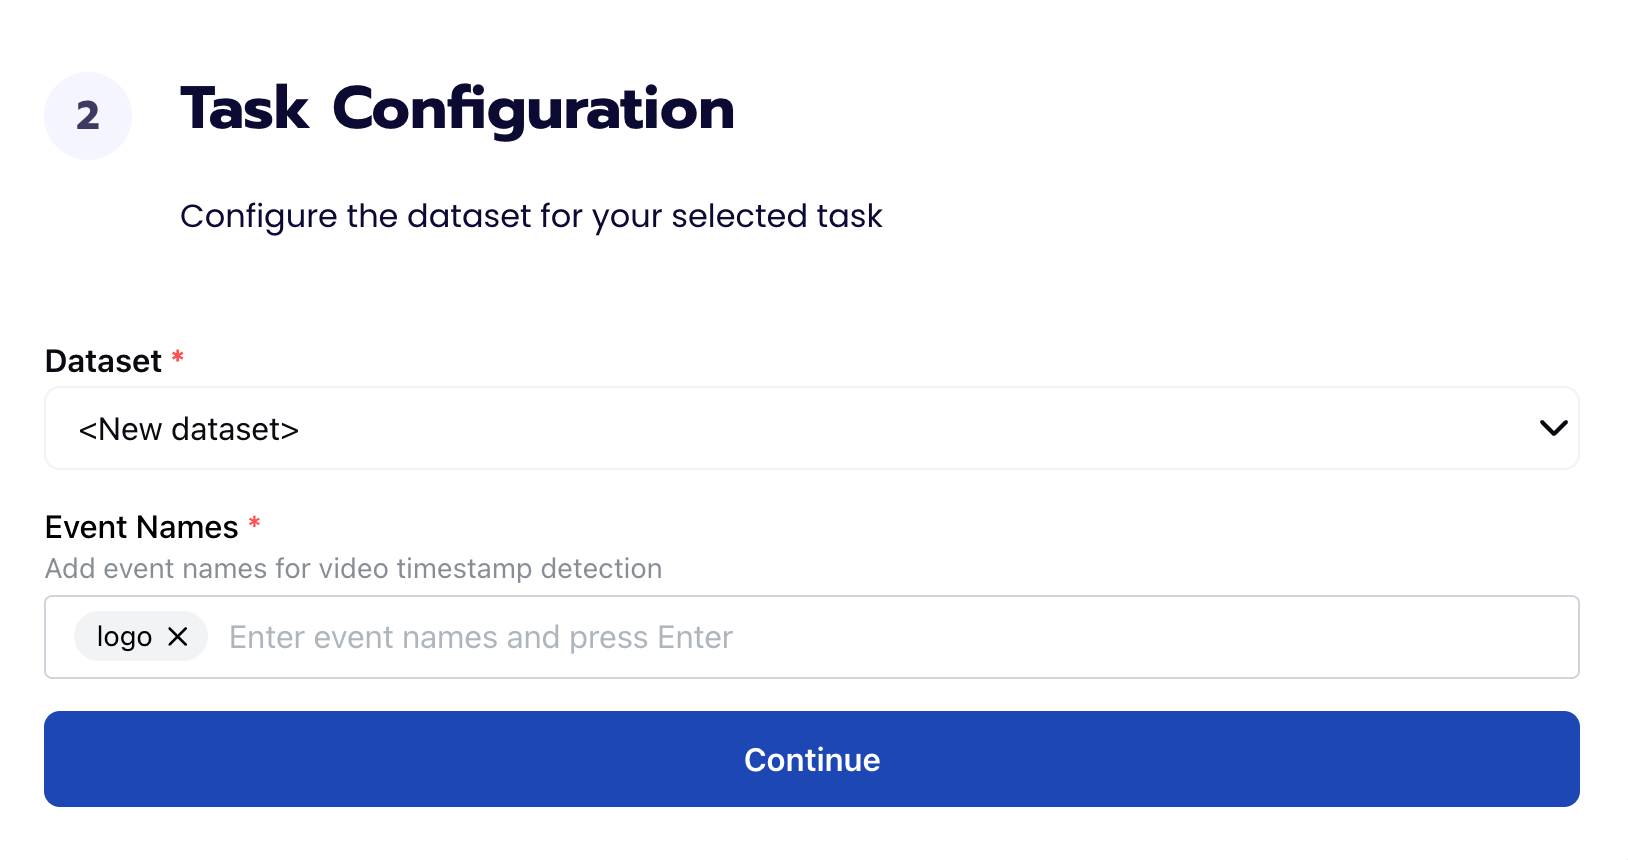Click the step 2 circle badge

(88, 116)
